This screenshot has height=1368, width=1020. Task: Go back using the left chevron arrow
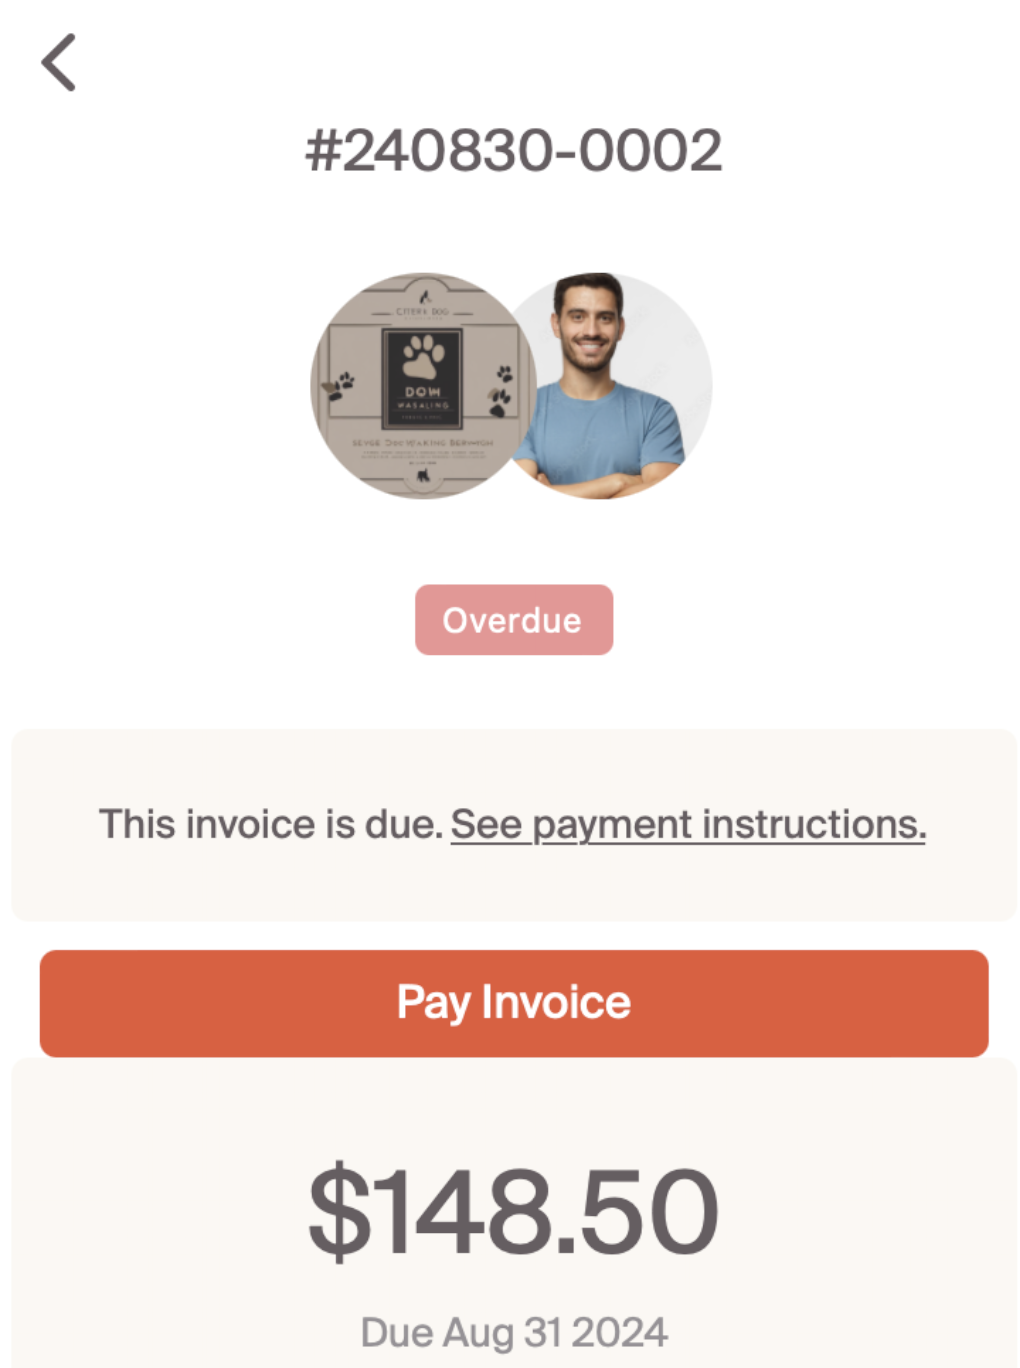[x=59, y=63]
